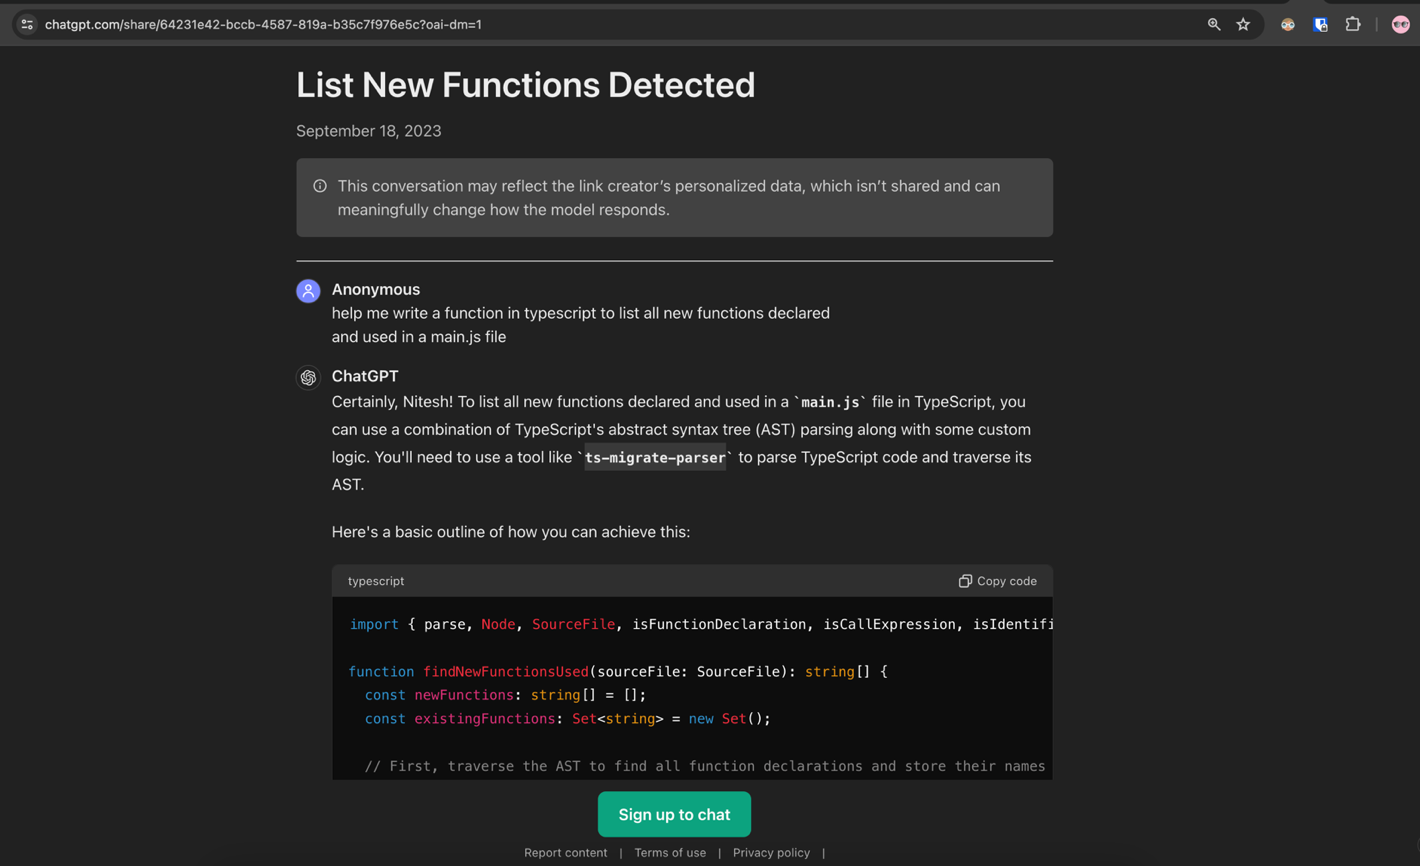Click the info icon in the notice banner

[320, 186]
